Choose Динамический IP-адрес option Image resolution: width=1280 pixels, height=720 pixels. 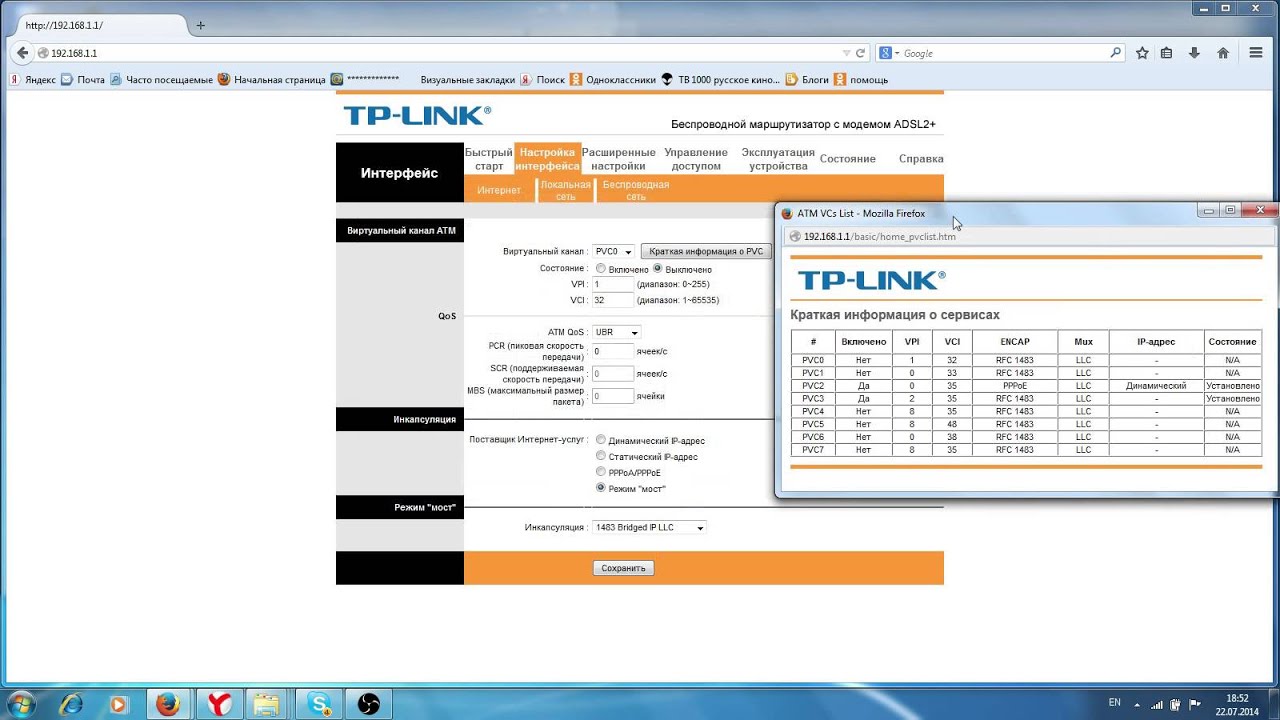(600, 440)
